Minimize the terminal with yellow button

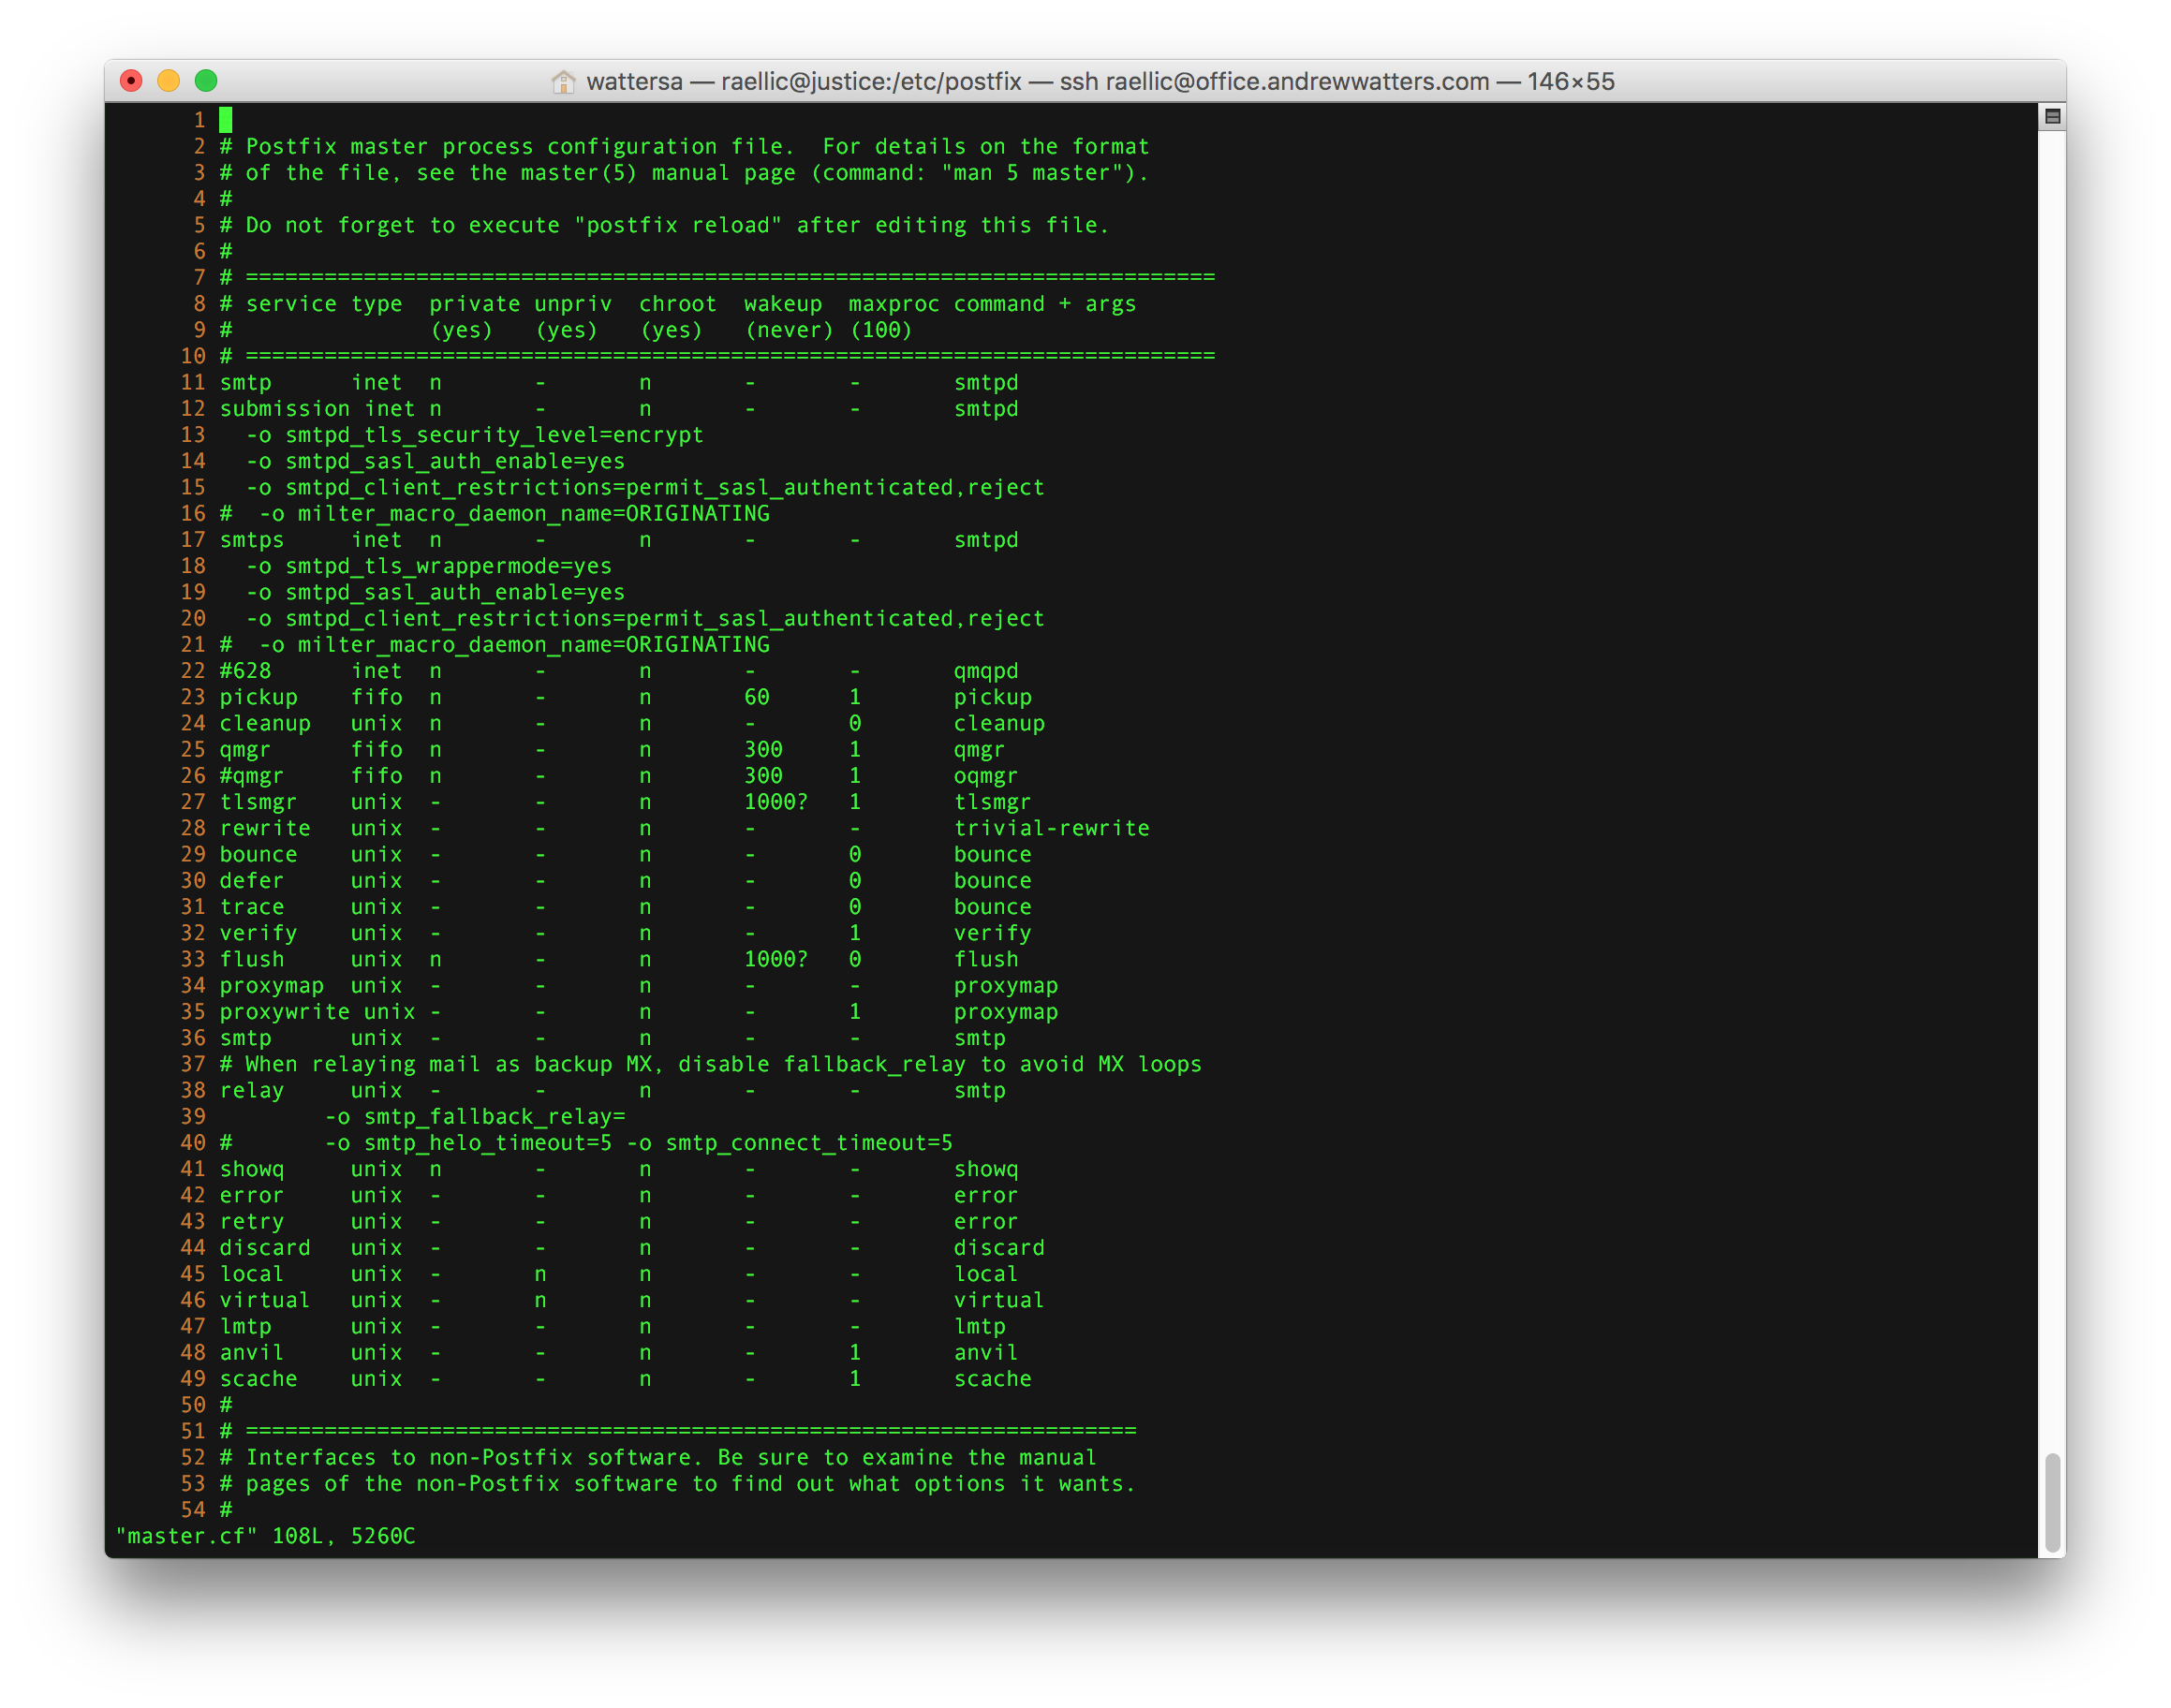pos(169,81)
